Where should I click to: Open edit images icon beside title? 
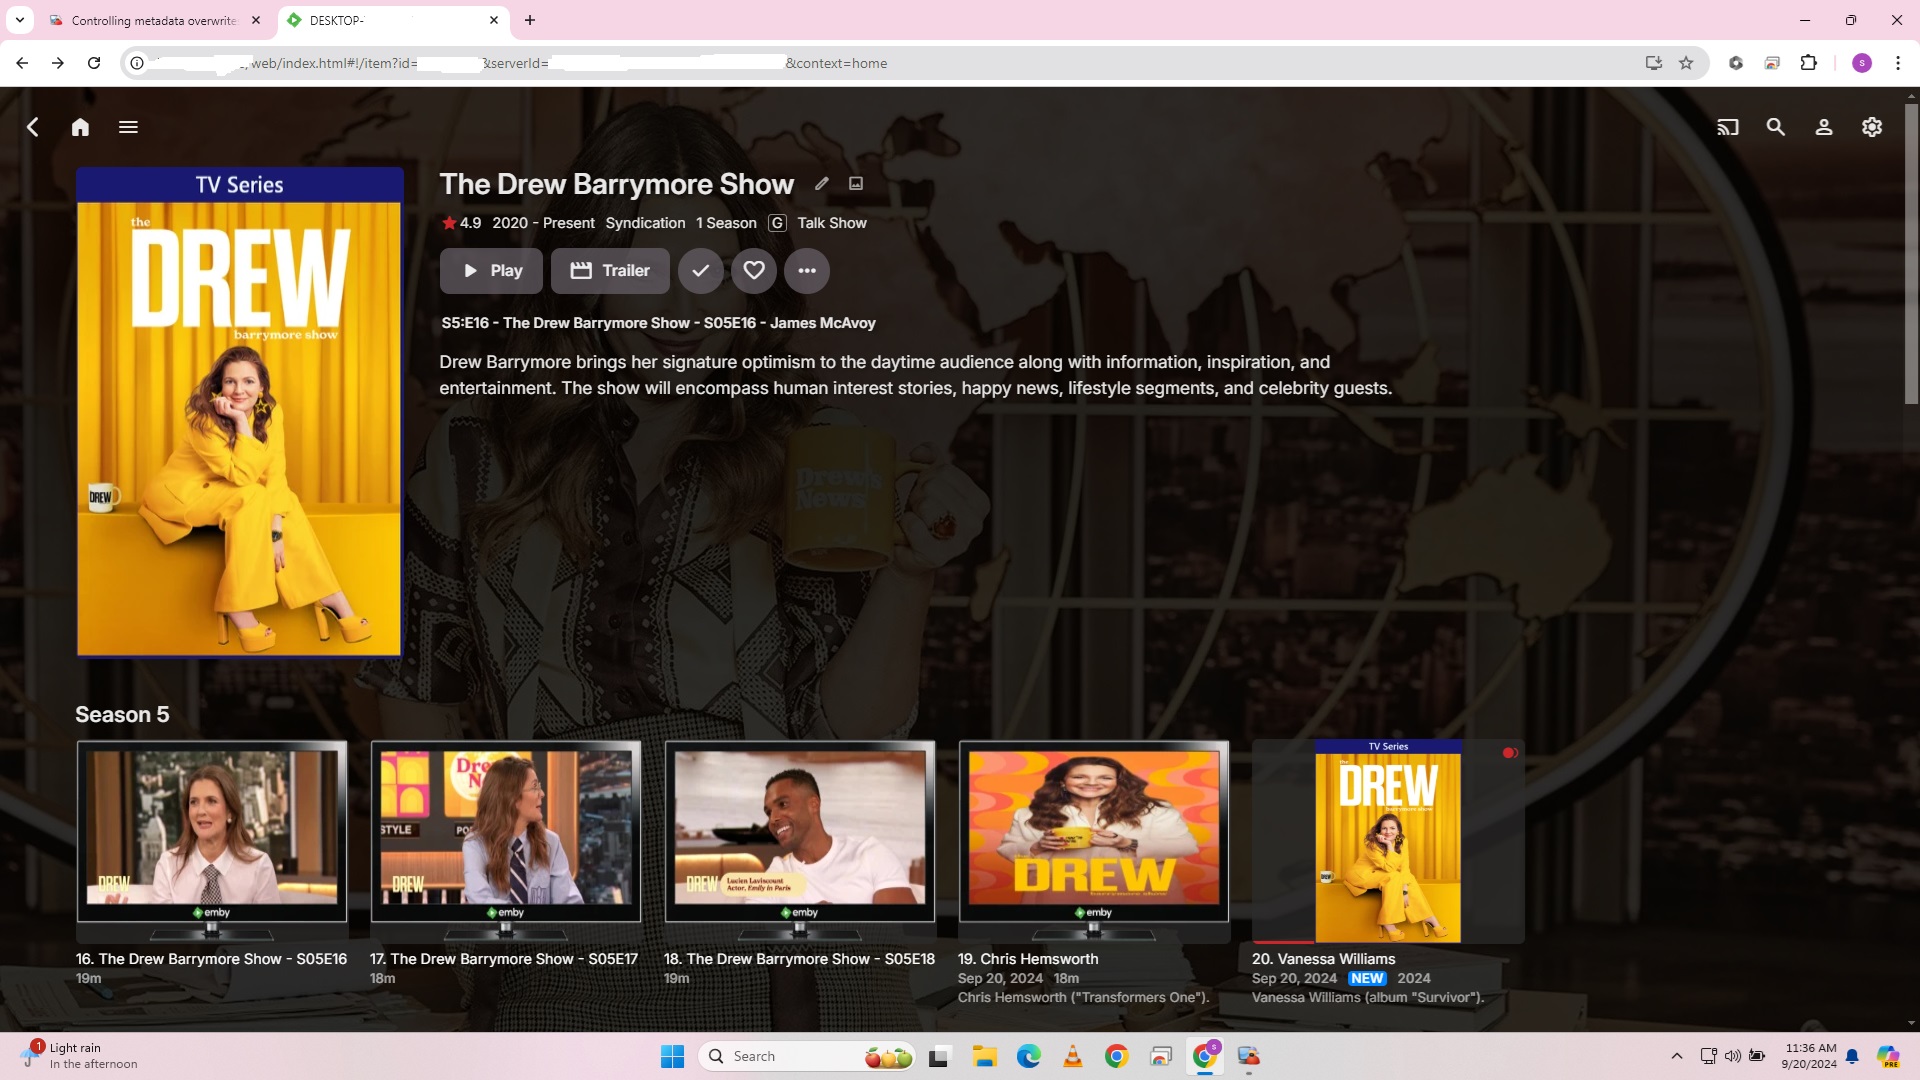[x=856, y=184]
